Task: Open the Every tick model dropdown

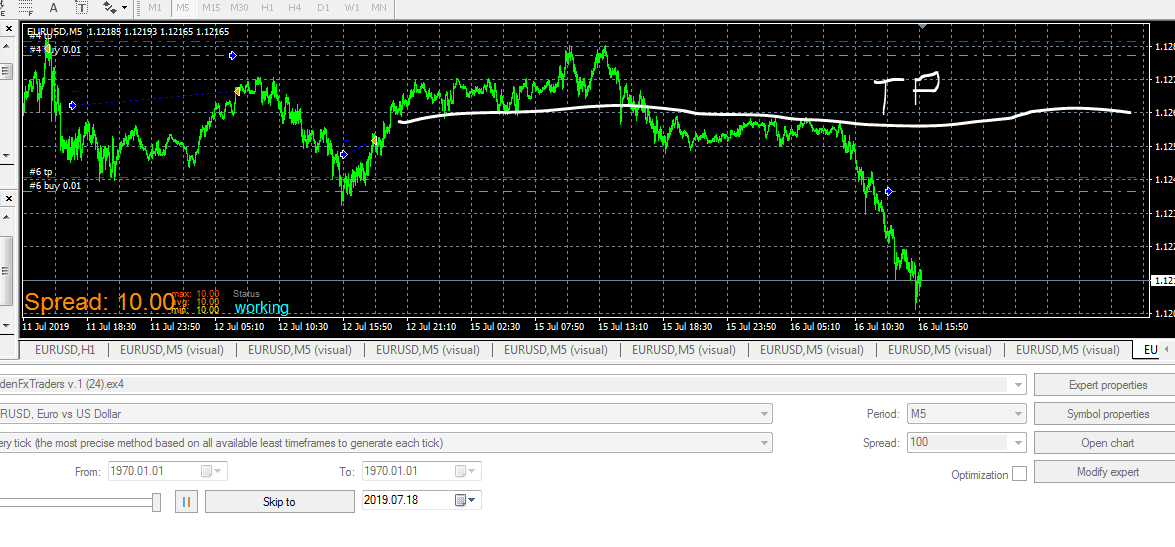Action: pyautogui.click(x=764, y=443)
